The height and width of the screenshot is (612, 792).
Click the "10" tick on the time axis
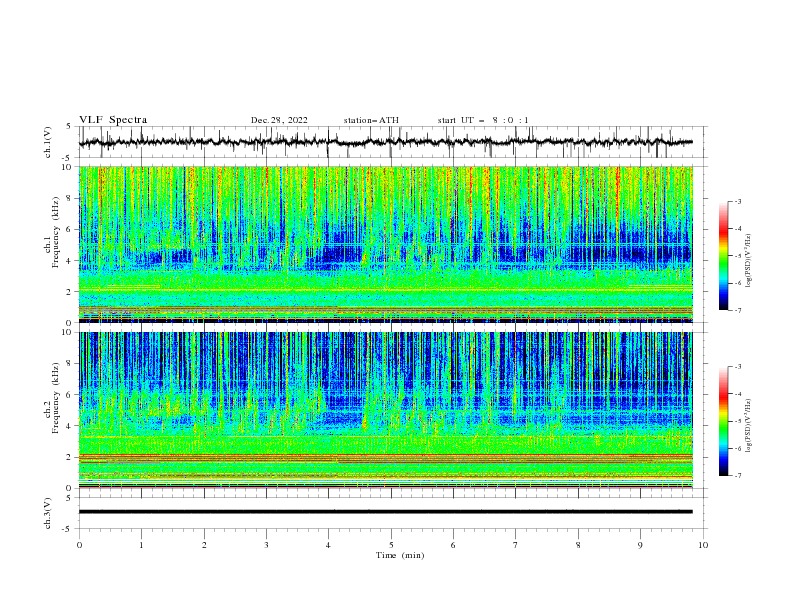[x=703, y=545]
